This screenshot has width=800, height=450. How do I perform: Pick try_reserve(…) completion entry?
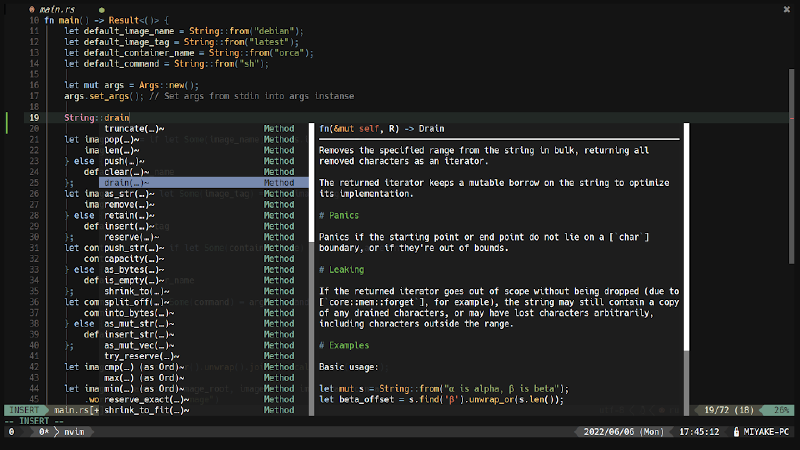click(x=204, y=356)
